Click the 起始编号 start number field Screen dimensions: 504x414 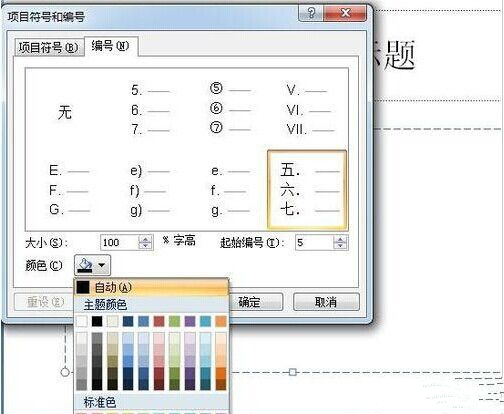pos(314,242)
